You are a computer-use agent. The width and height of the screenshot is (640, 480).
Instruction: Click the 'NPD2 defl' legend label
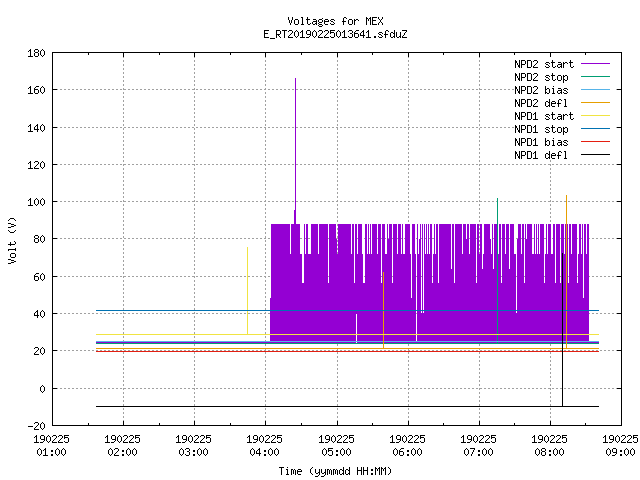(x=541, y=103)
